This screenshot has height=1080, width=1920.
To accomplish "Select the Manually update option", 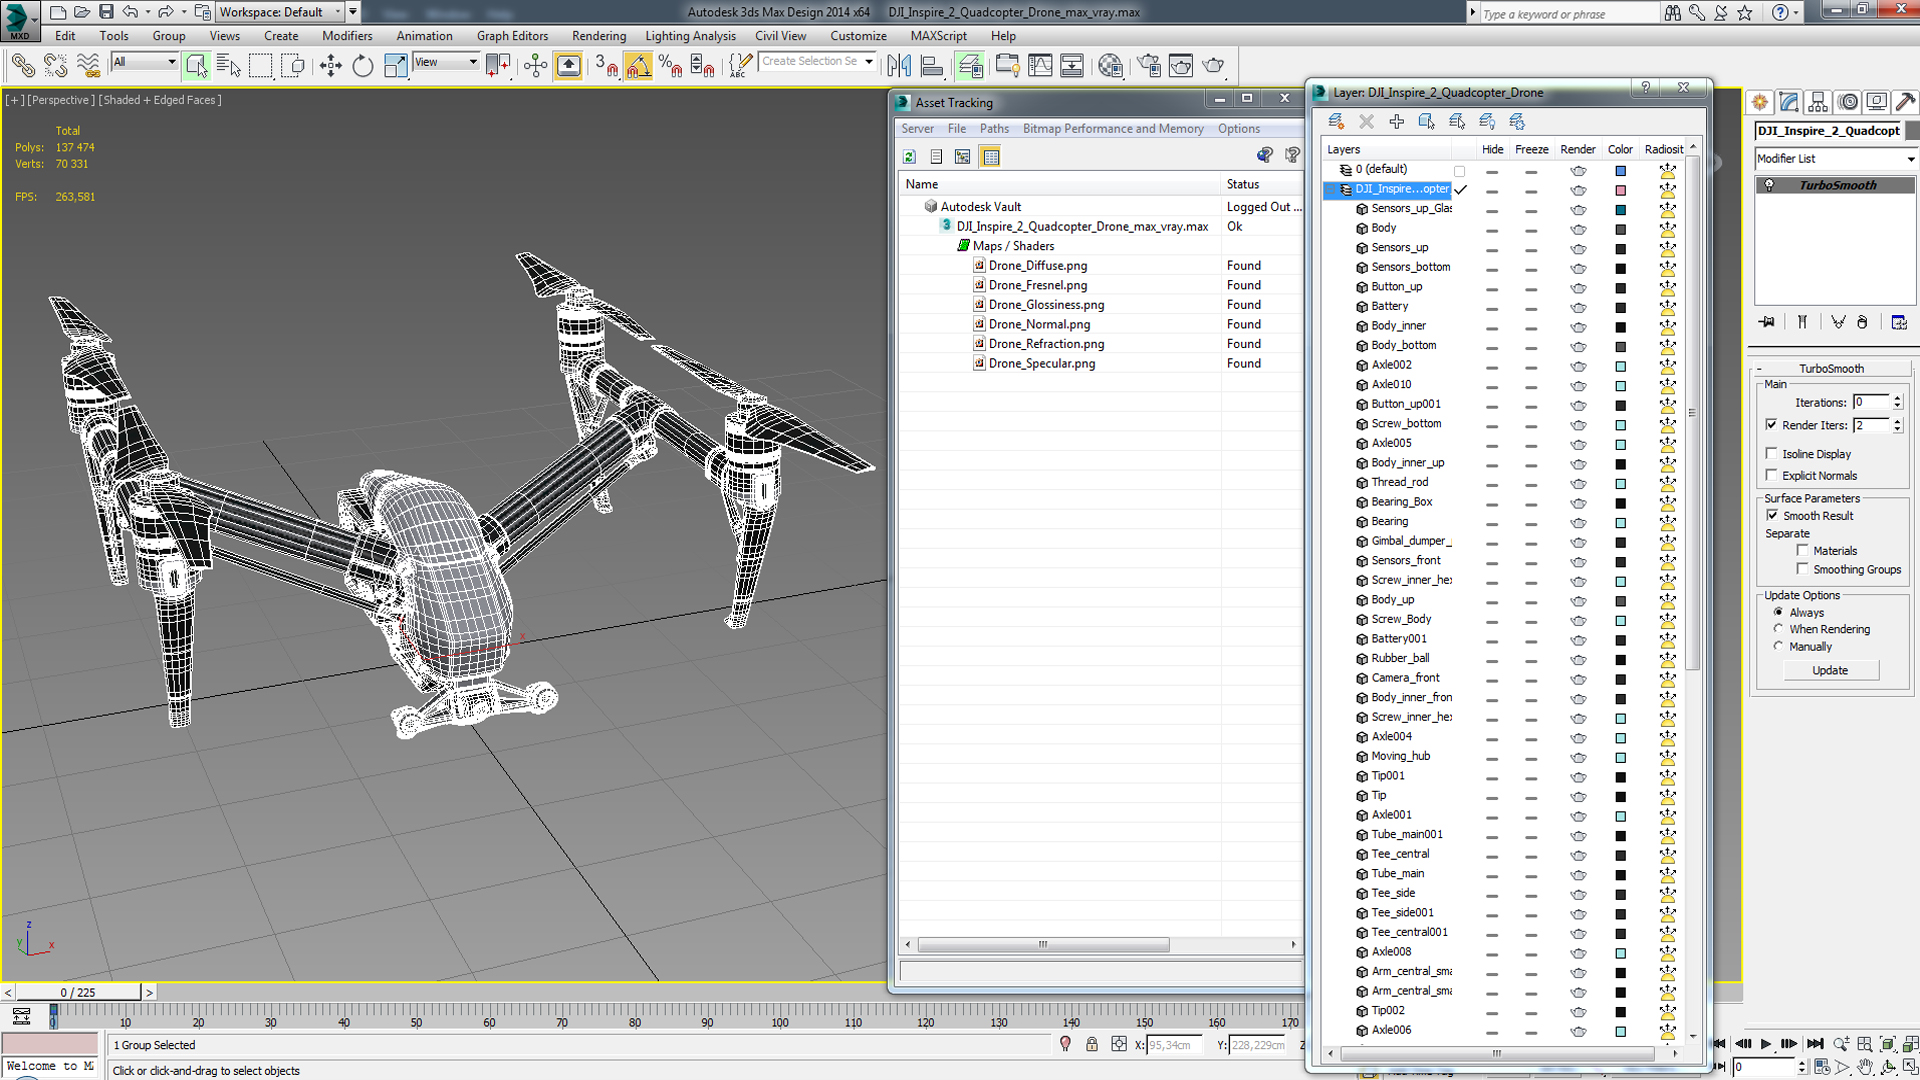I will tap(1778, 646).
